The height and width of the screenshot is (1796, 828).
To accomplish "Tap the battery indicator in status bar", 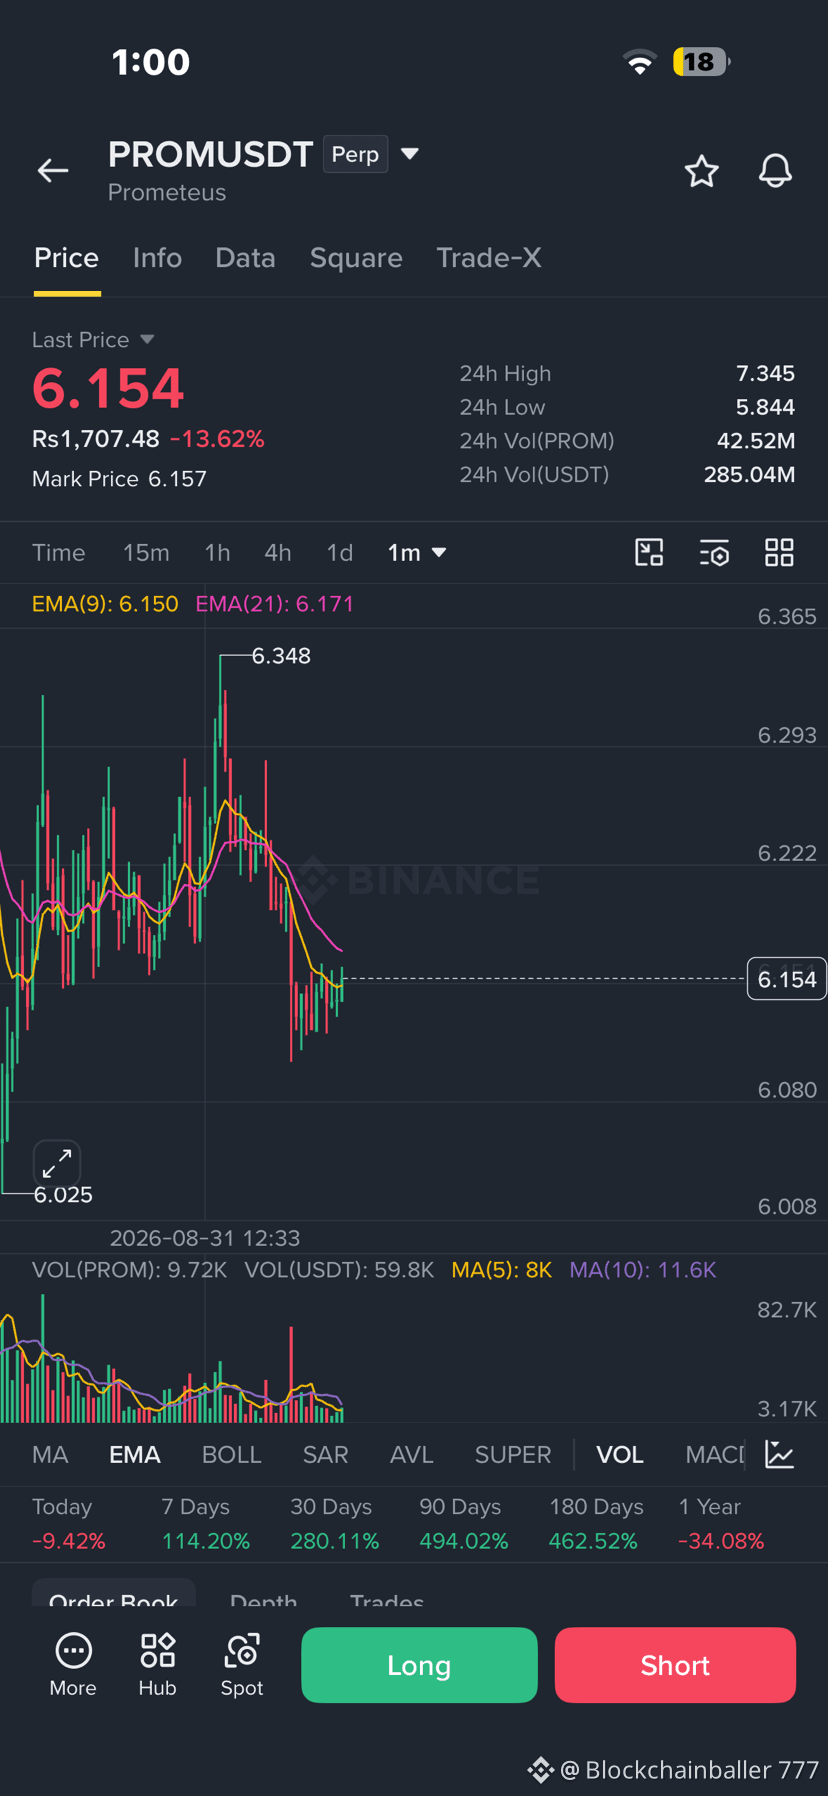I will (701, 62).
